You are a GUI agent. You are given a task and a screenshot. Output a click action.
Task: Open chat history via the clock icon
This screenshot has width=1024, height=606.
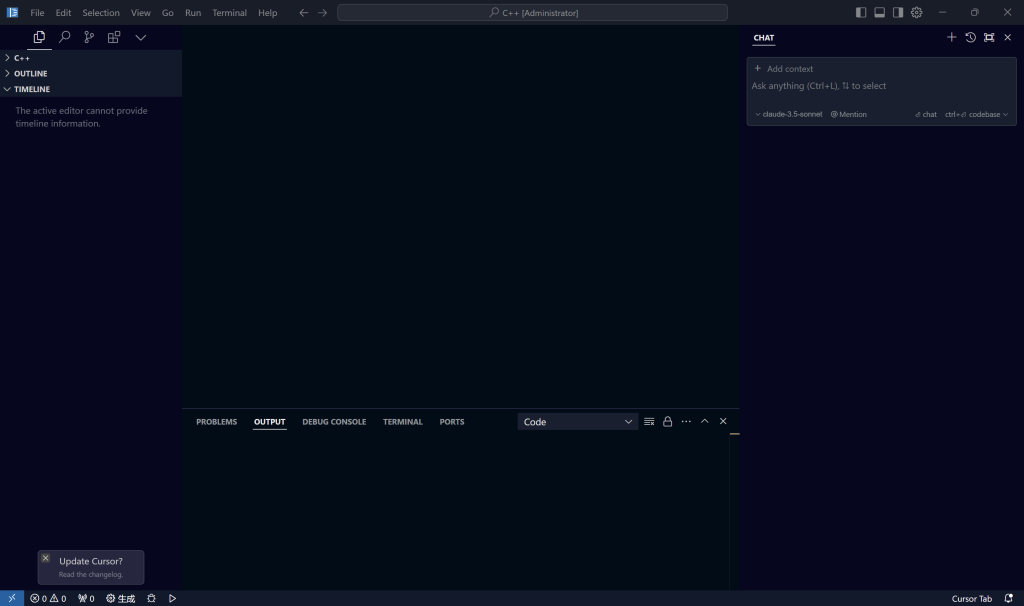[969, 37]
